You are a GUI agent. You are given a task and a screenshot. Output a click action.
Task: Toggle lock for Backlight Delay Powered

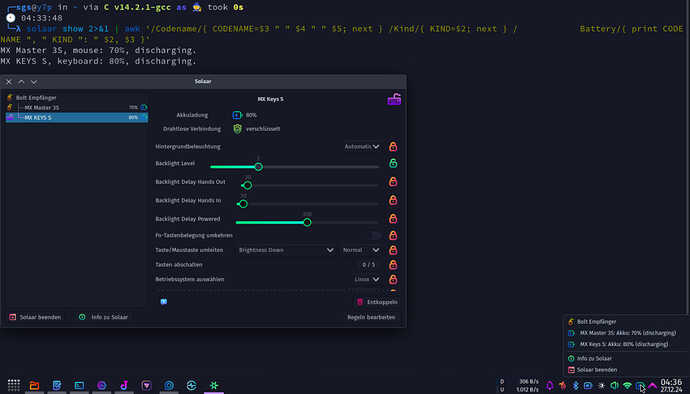[393, 219]
